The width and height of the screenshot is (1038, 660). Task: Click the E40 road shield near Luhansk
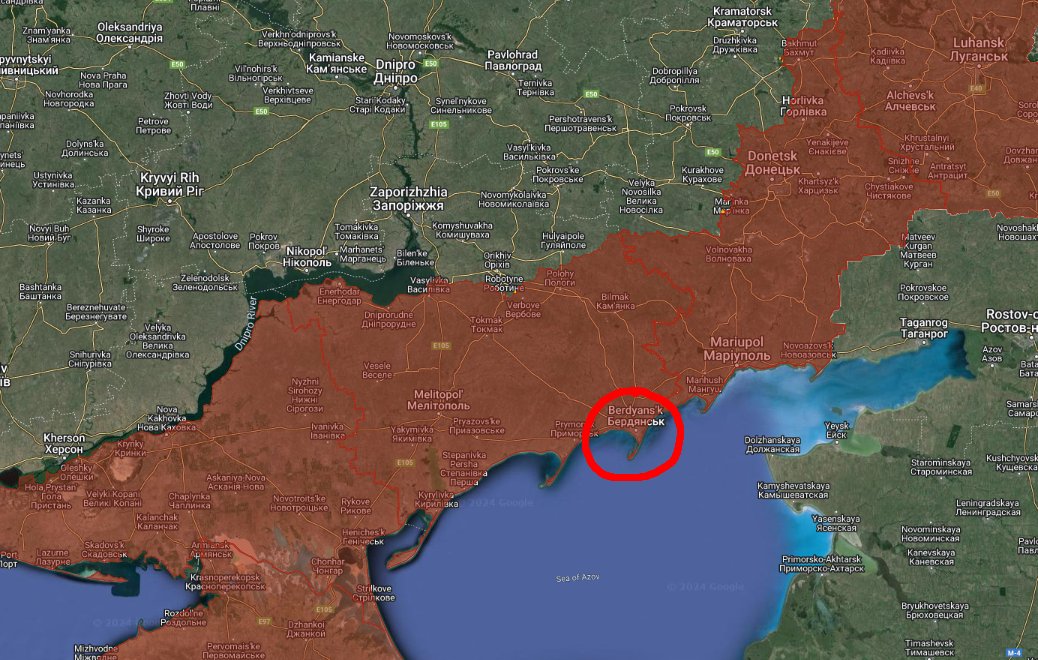click(976, 87)
